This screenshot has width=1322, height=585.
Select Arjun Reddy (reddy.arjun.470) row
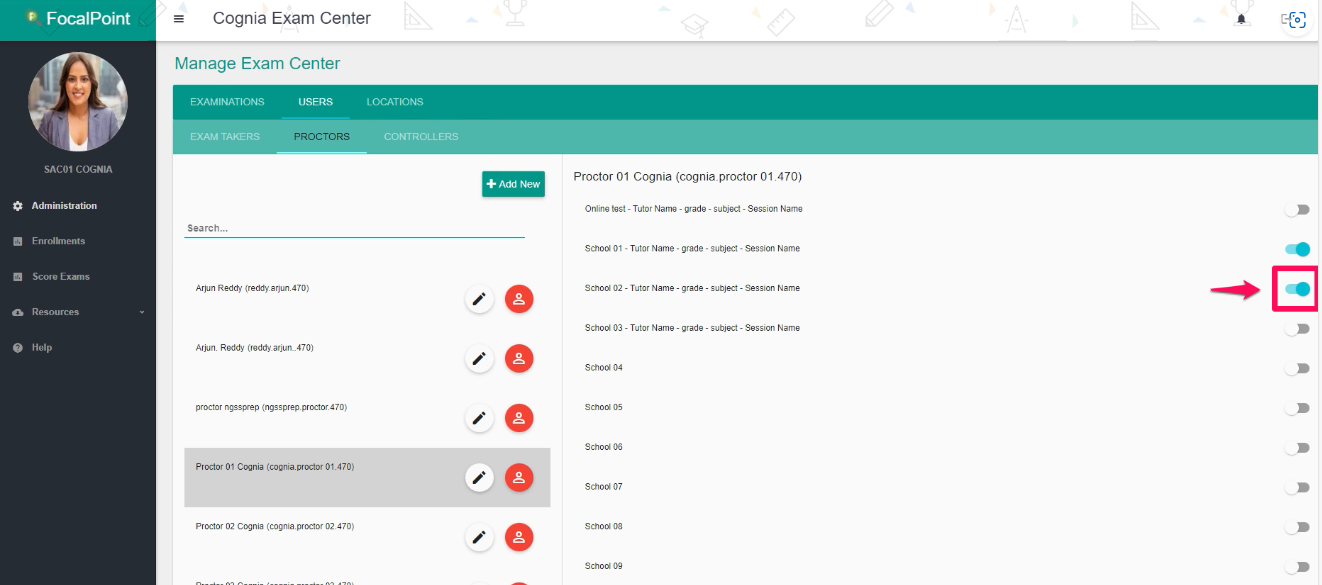(367, 299)
